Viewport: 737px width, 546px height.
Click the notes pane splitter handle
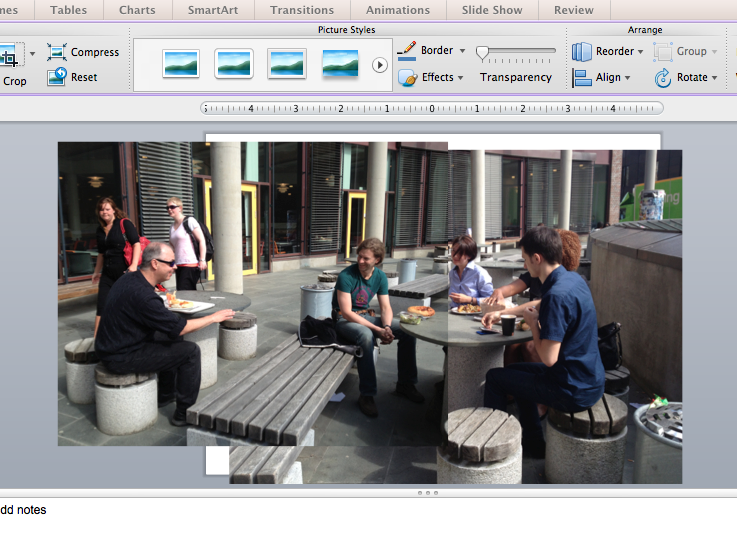[426, 493]
